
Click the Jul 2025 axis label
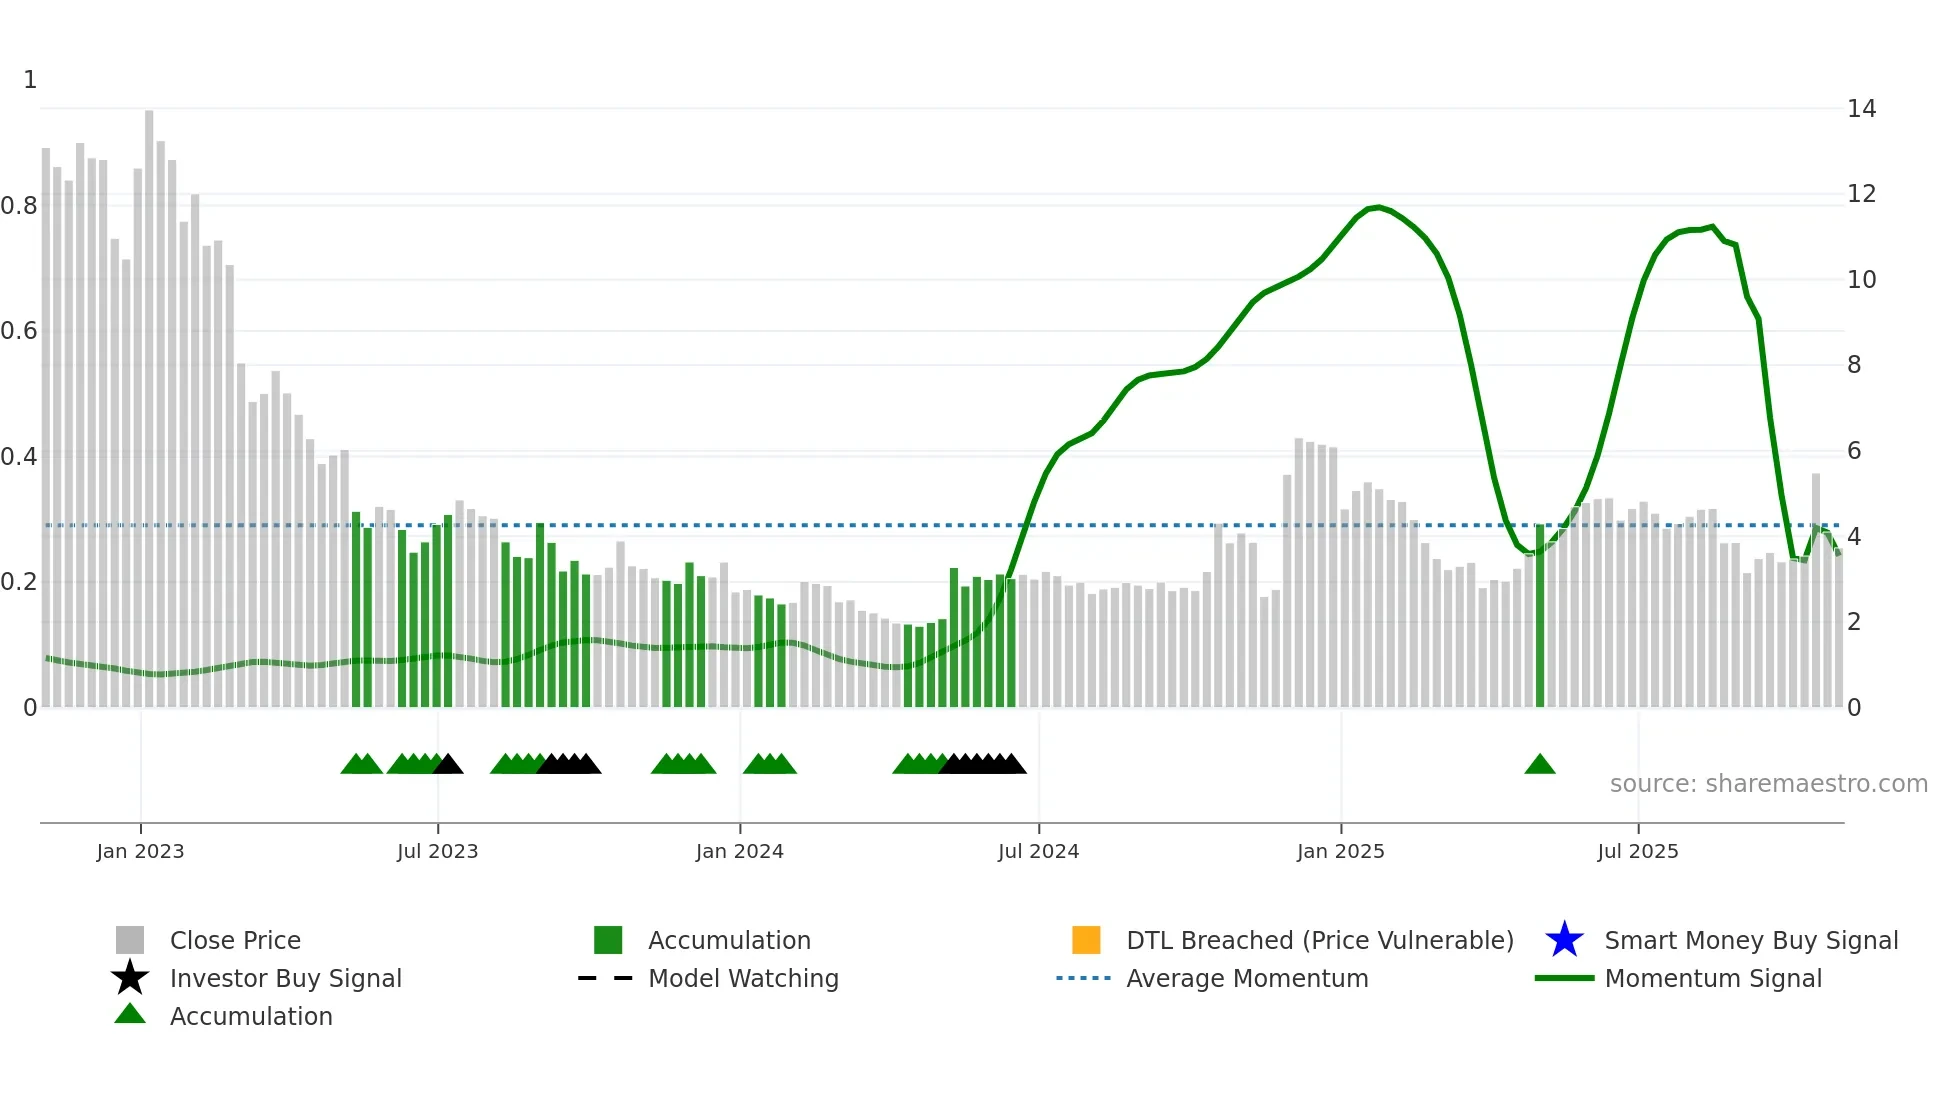click(x=1637, y=851)
